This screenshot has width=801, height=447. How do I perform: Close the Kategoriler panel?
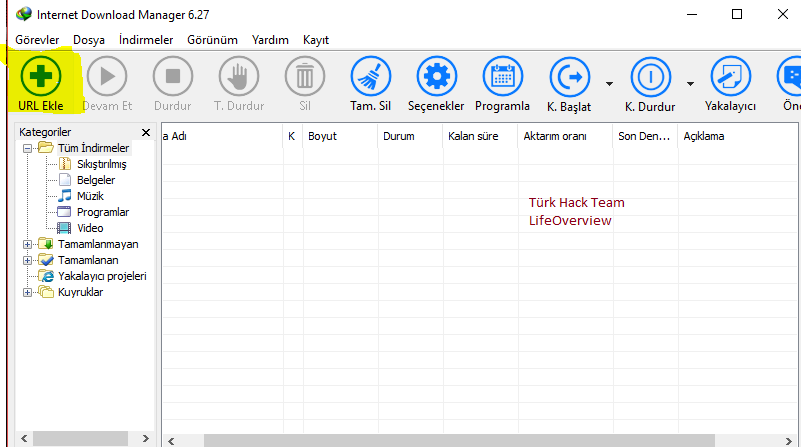point(146,132)
